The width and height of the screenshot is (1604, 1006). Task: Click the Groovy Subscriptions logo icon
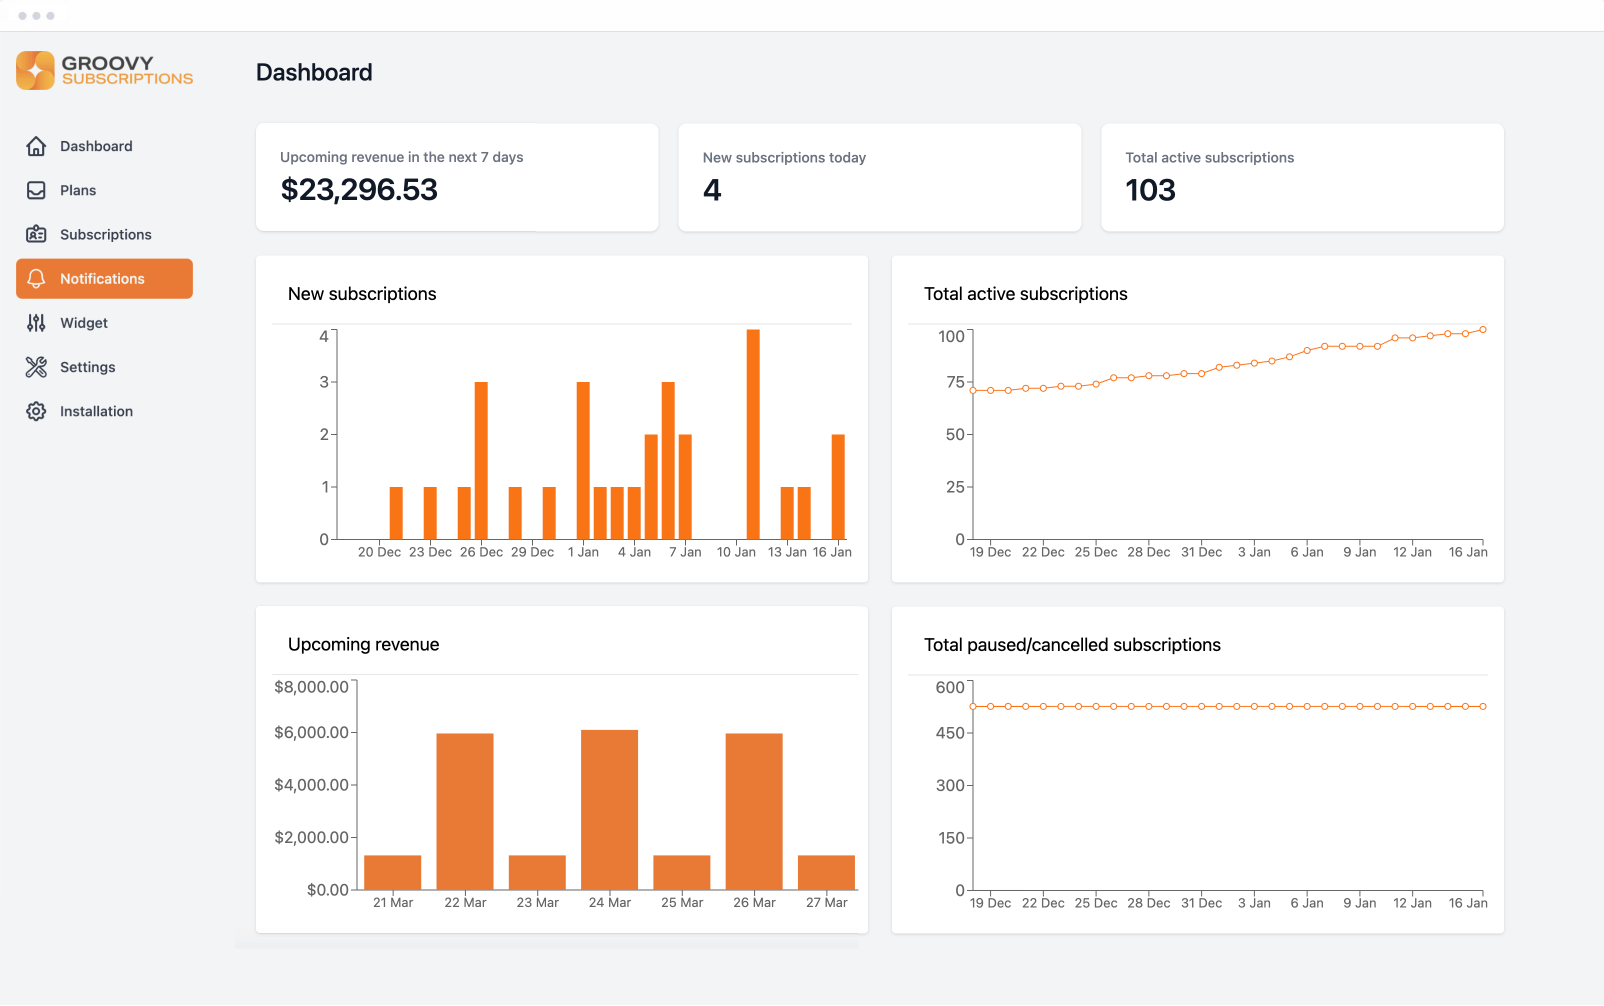coord(35,71)
